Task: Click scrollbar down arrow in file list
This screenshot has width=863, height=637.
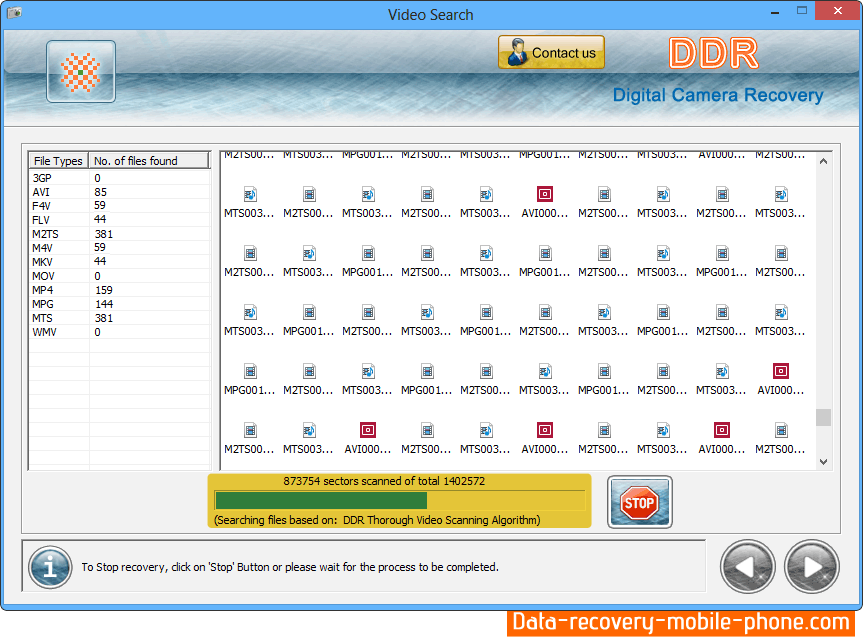Action: [823, 462]
